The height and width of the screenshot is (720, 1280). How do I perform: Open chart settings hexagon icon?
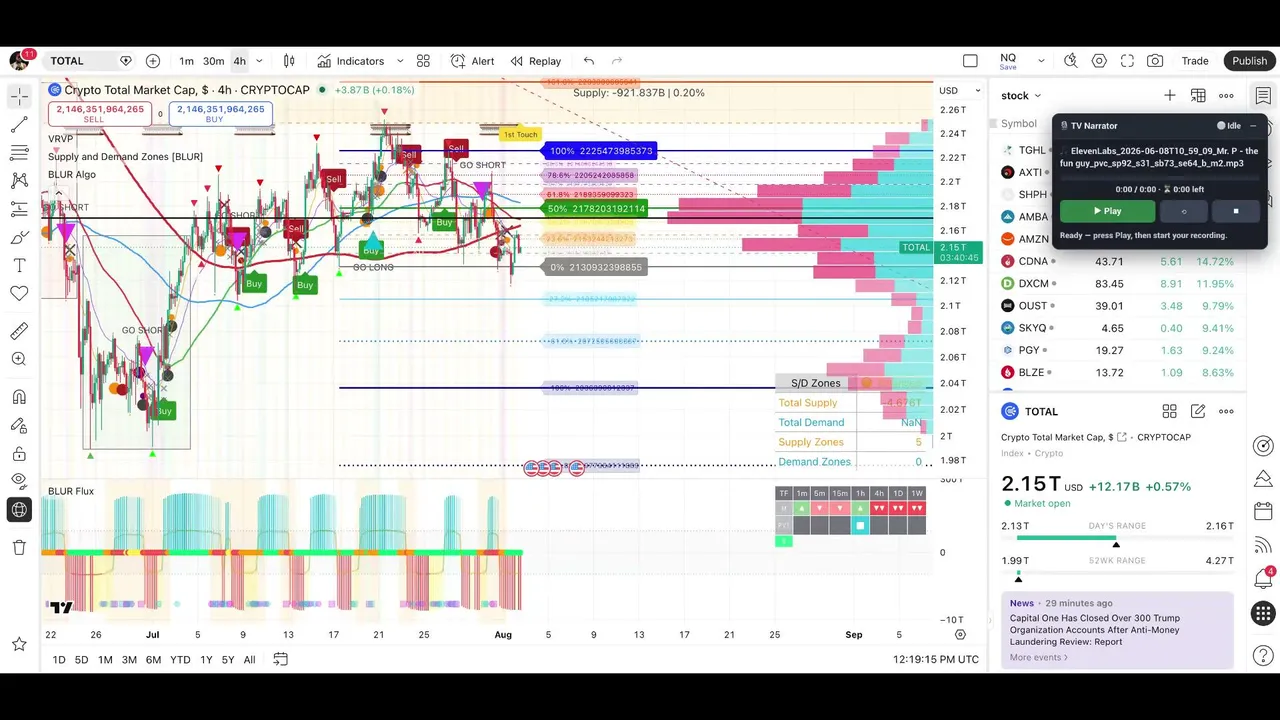(1099, 61)
